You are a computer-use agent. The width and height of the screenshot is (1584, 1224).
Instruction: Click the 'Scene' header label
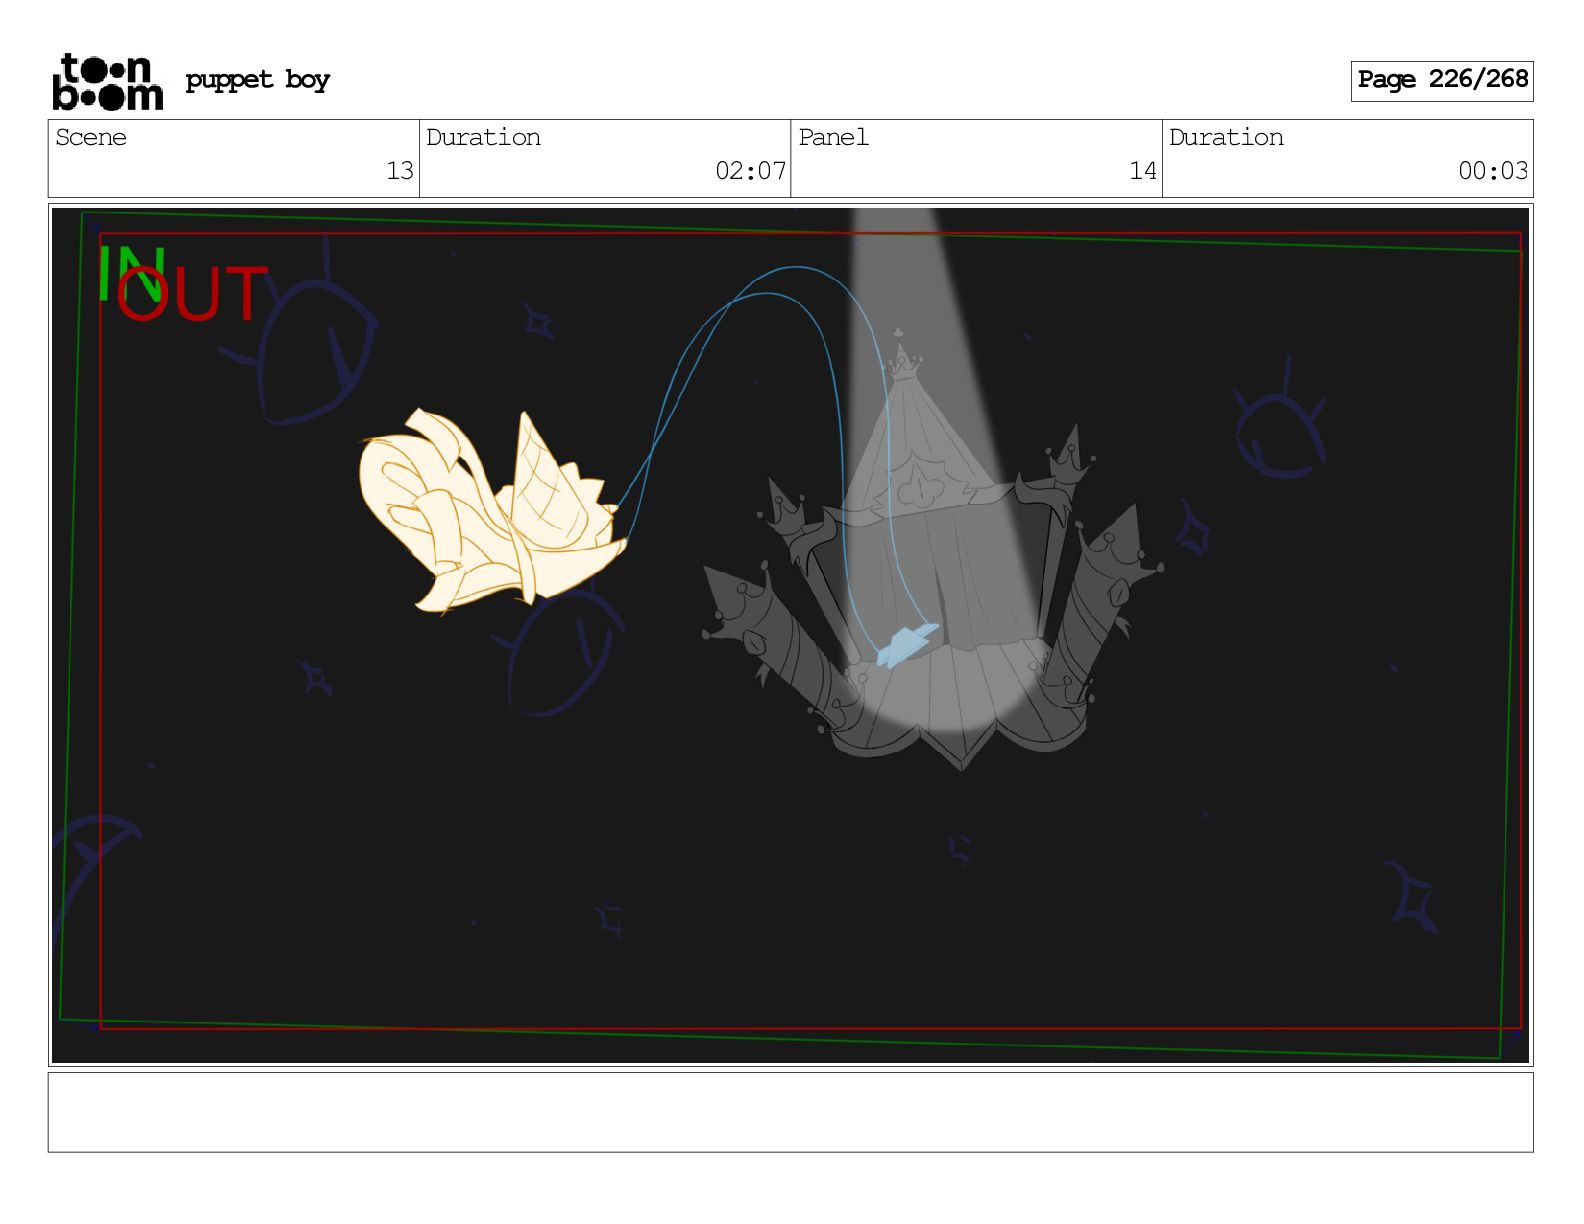(91, 137)
